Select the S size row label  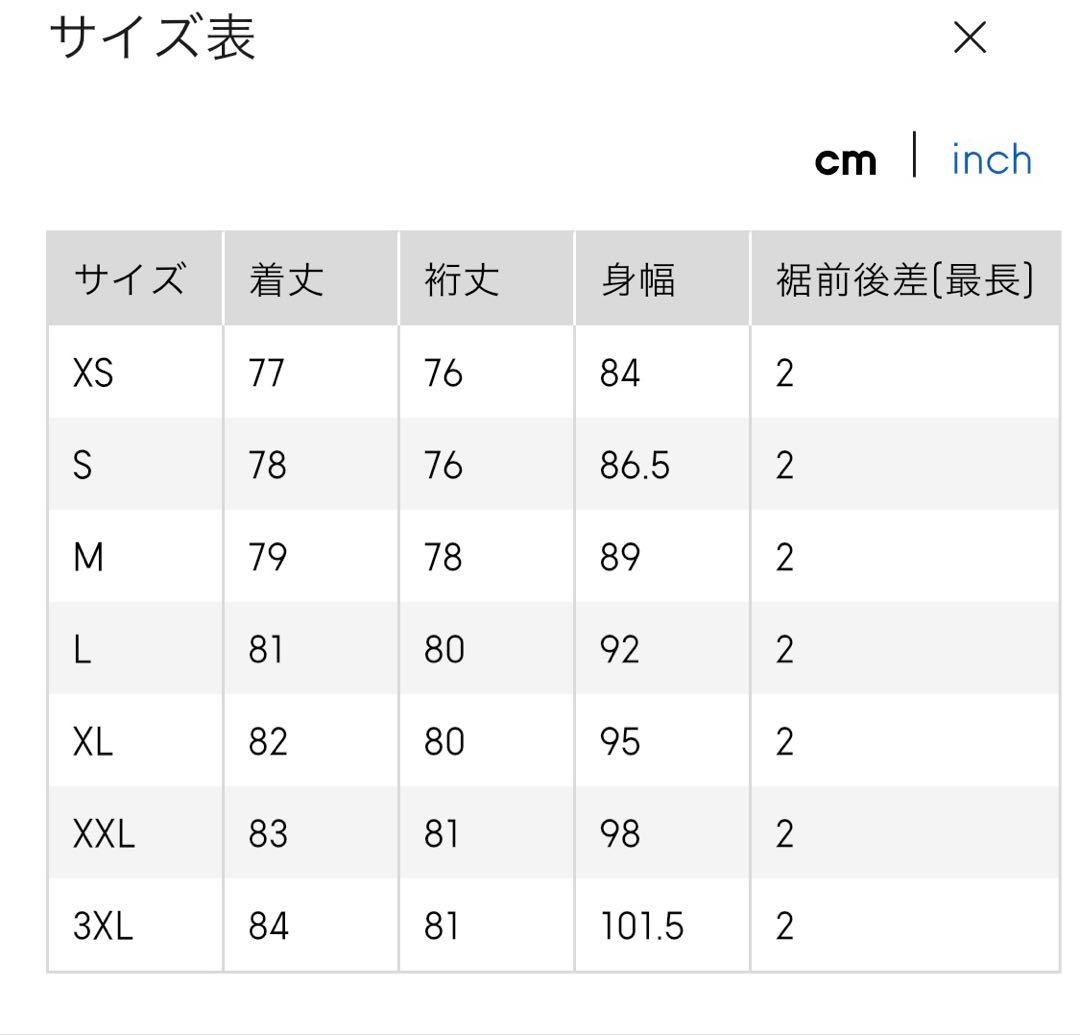(82, 465)
